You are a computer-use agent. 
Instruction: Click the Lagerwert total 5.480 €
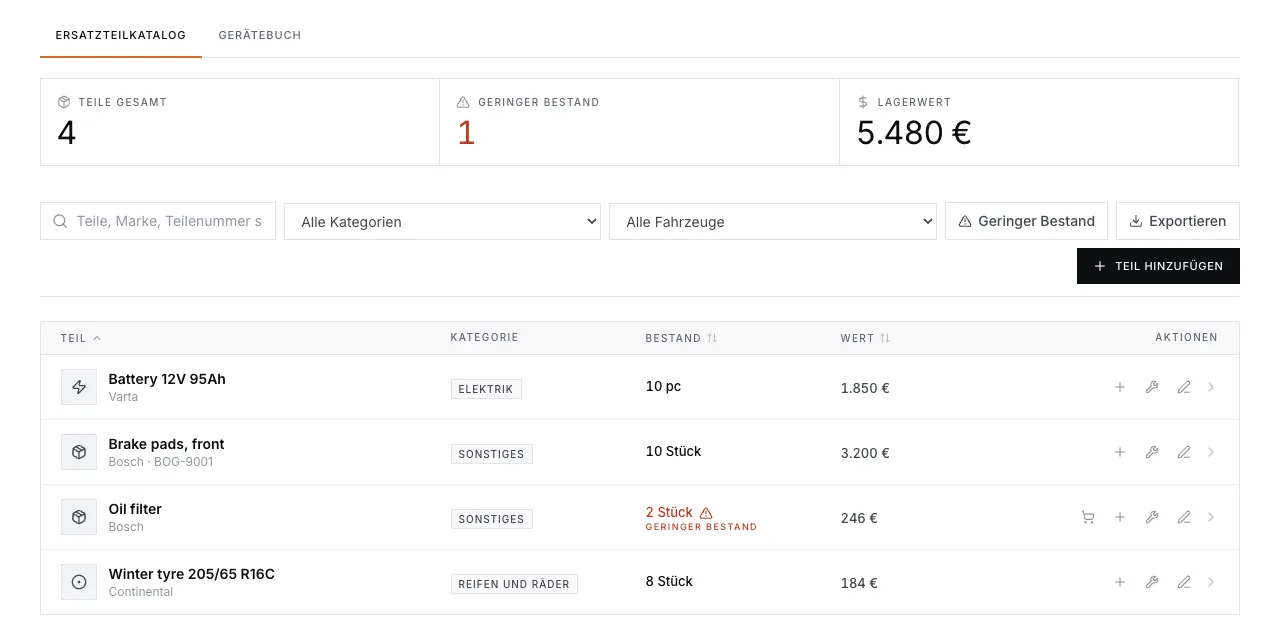tap(914, 133)
